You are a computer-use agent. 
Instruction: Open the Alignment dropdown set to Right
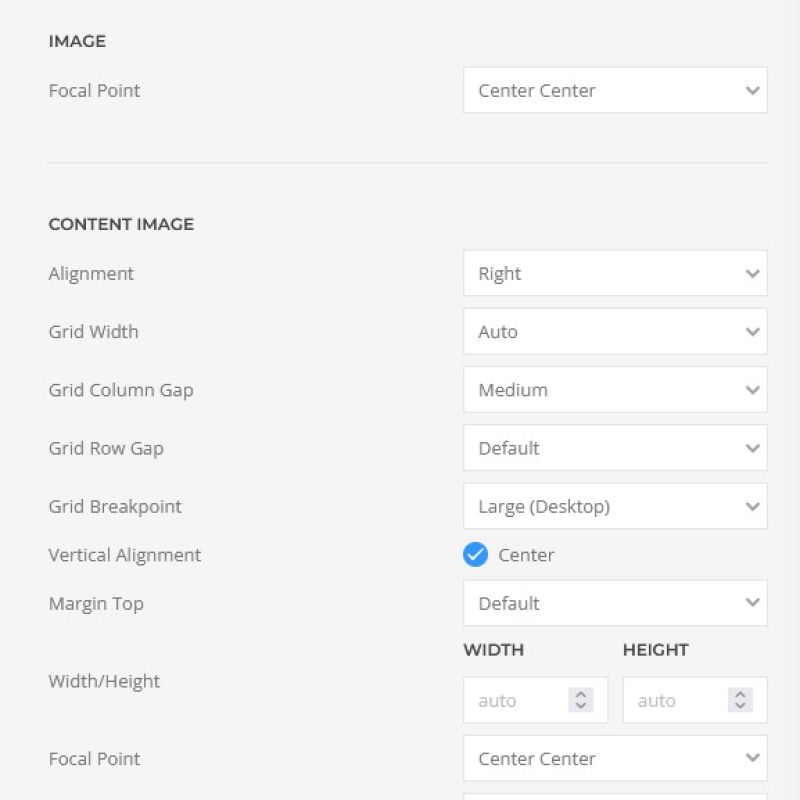[x=615, y=273]
